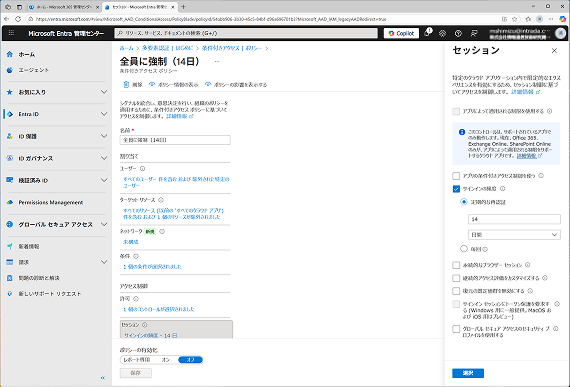Click info icon next to 条件
The height and width of the screenshot is (387, 570).
(136, 256)
